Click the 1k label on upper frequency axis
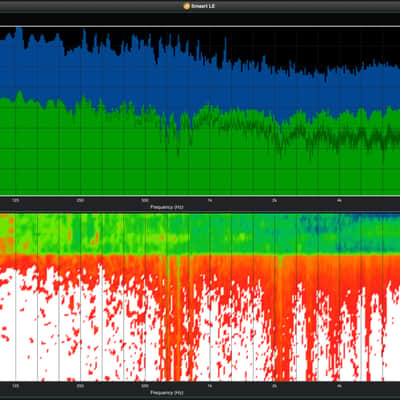Image resolution: width=400 pixels, height=400 pixels. [210, 200]
